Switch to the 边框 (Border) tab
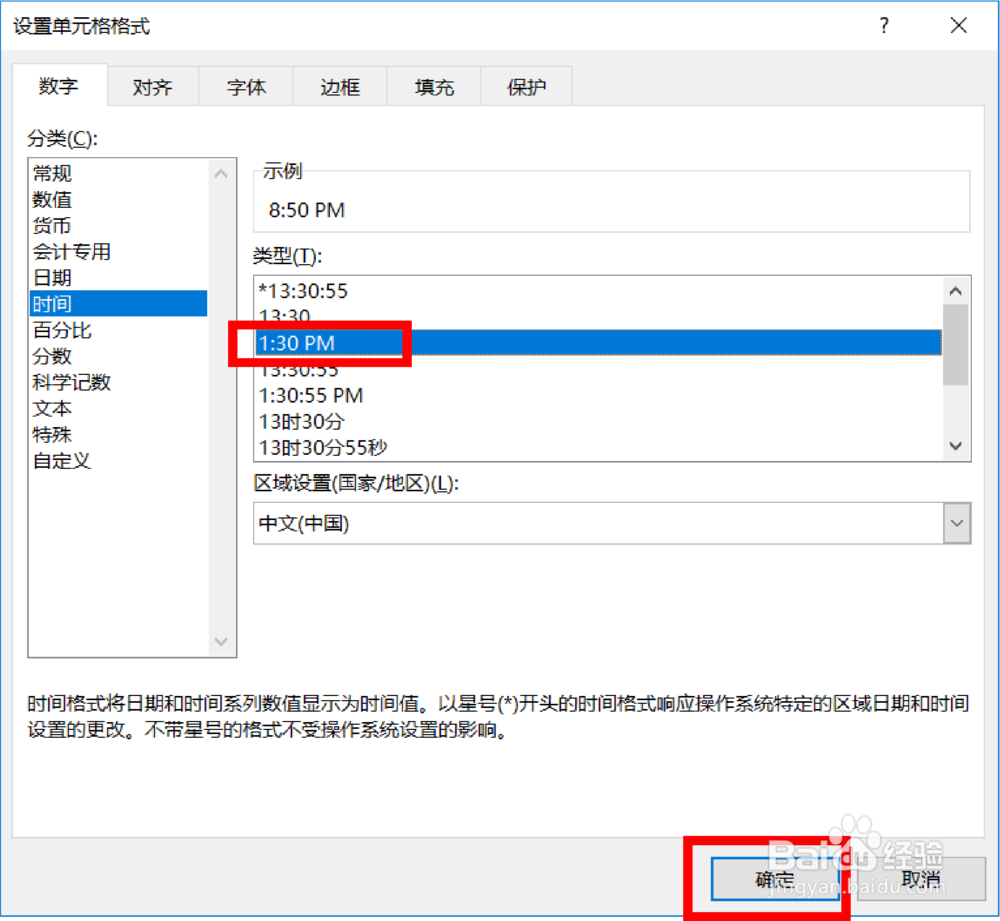Viewport: 1000px width, 921px height. tap(339, 87)
